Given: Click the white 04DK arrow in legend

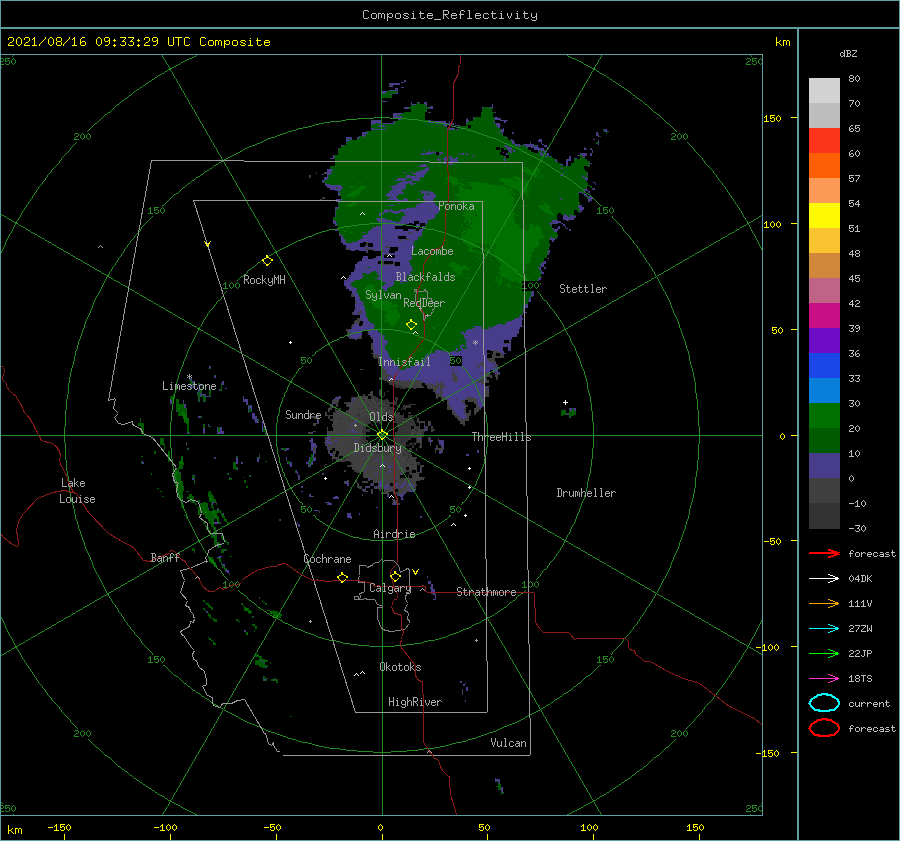Looking at the screenshot, I should click(x=824, y=578).
